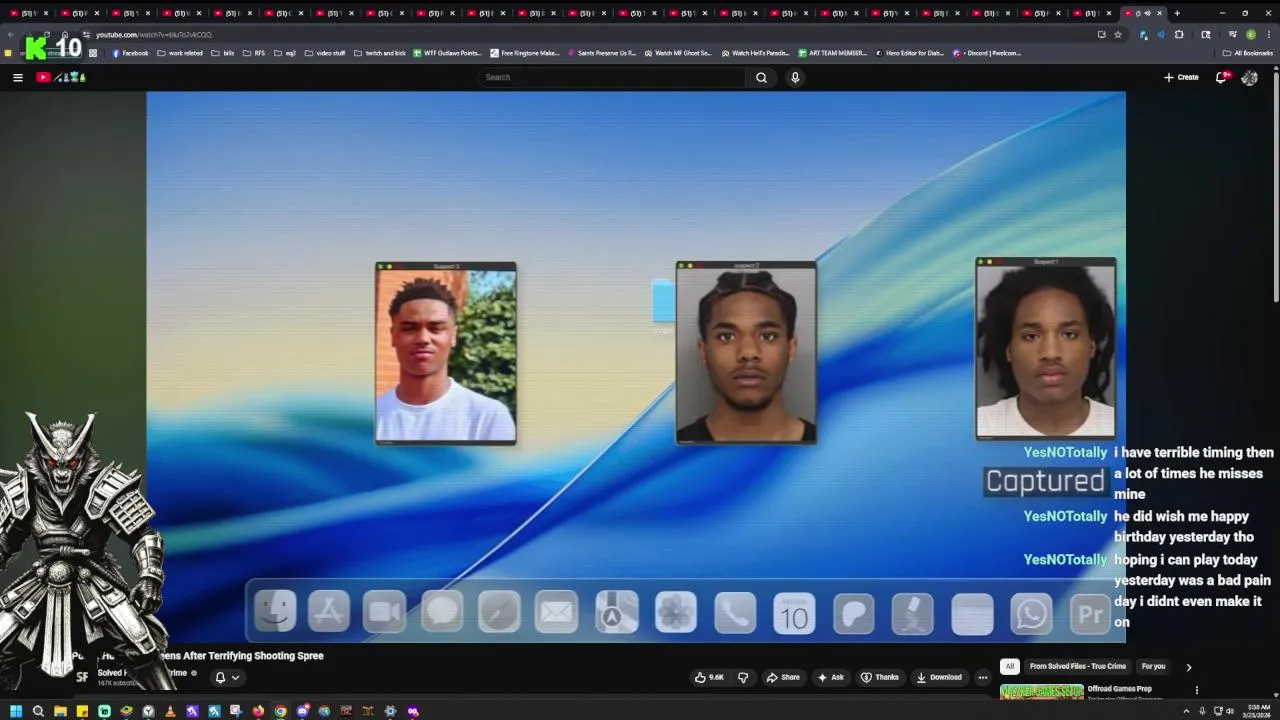The height and width of the screenshot is (720, 1280).
Task: Show hidden icons in the system tray
Action: click(1187, 711)
